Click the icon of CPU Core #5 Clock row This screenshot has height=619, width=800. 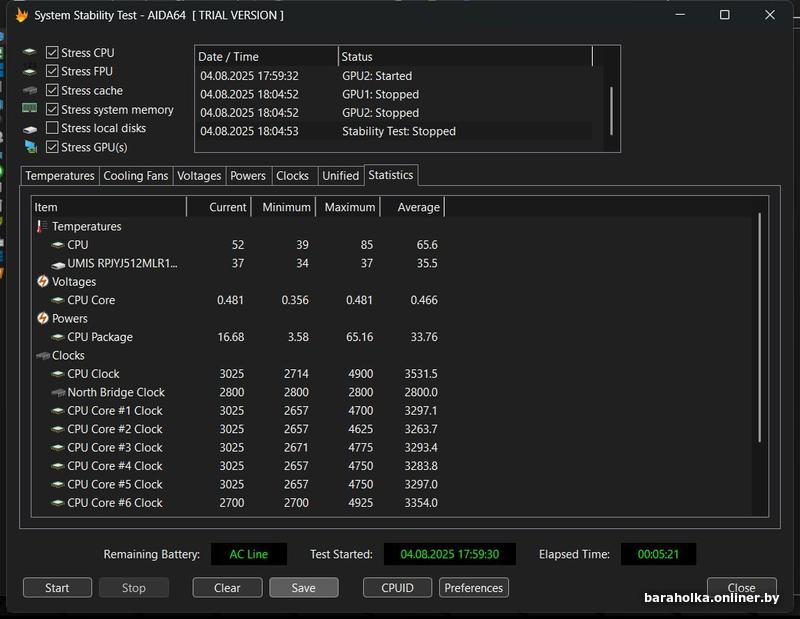58,484
